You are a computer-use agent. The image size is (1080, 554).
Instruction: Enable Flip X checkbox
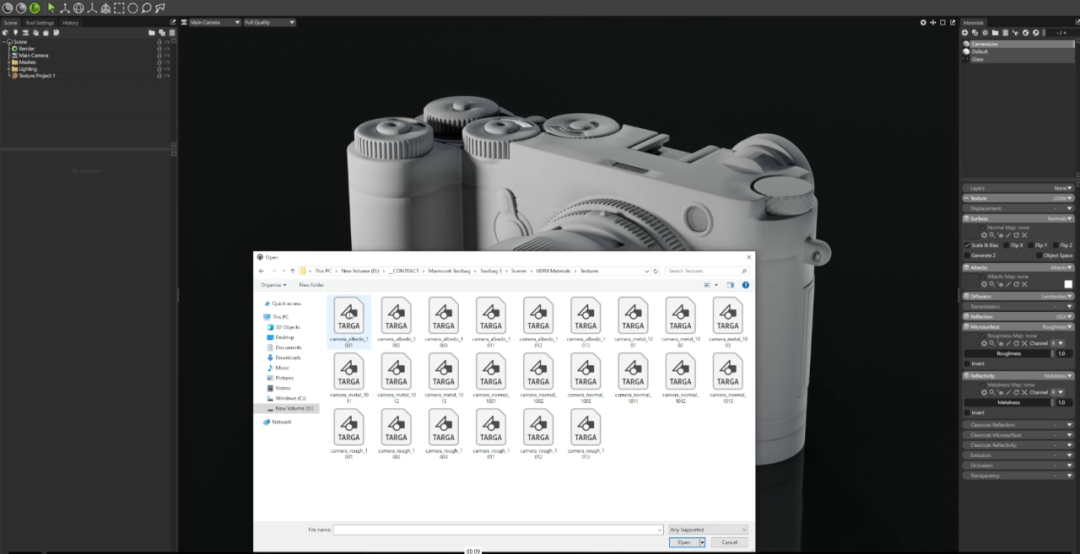1006,245
